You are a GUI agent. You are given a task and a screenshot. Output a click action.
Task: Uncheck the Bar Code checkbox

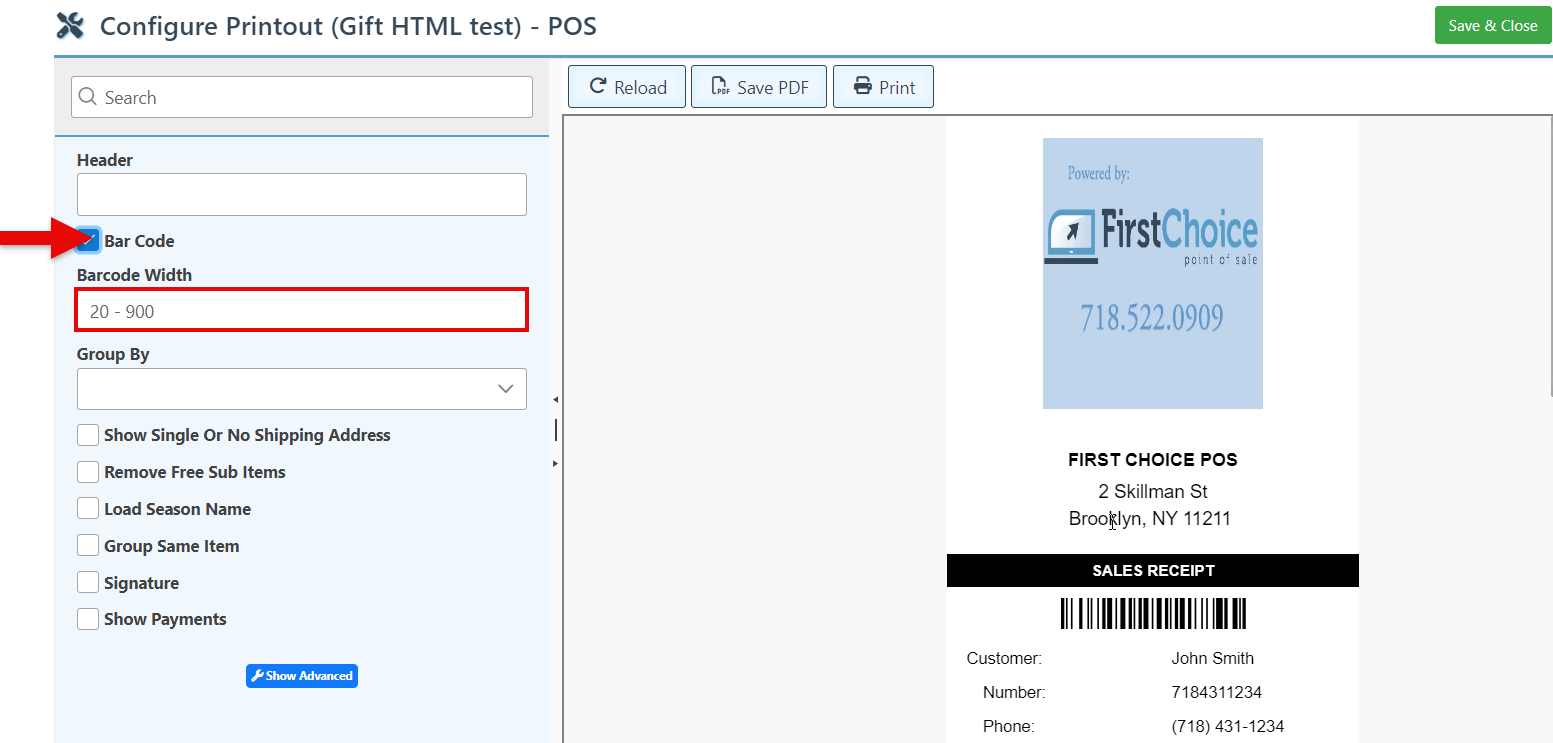(88, 241)
